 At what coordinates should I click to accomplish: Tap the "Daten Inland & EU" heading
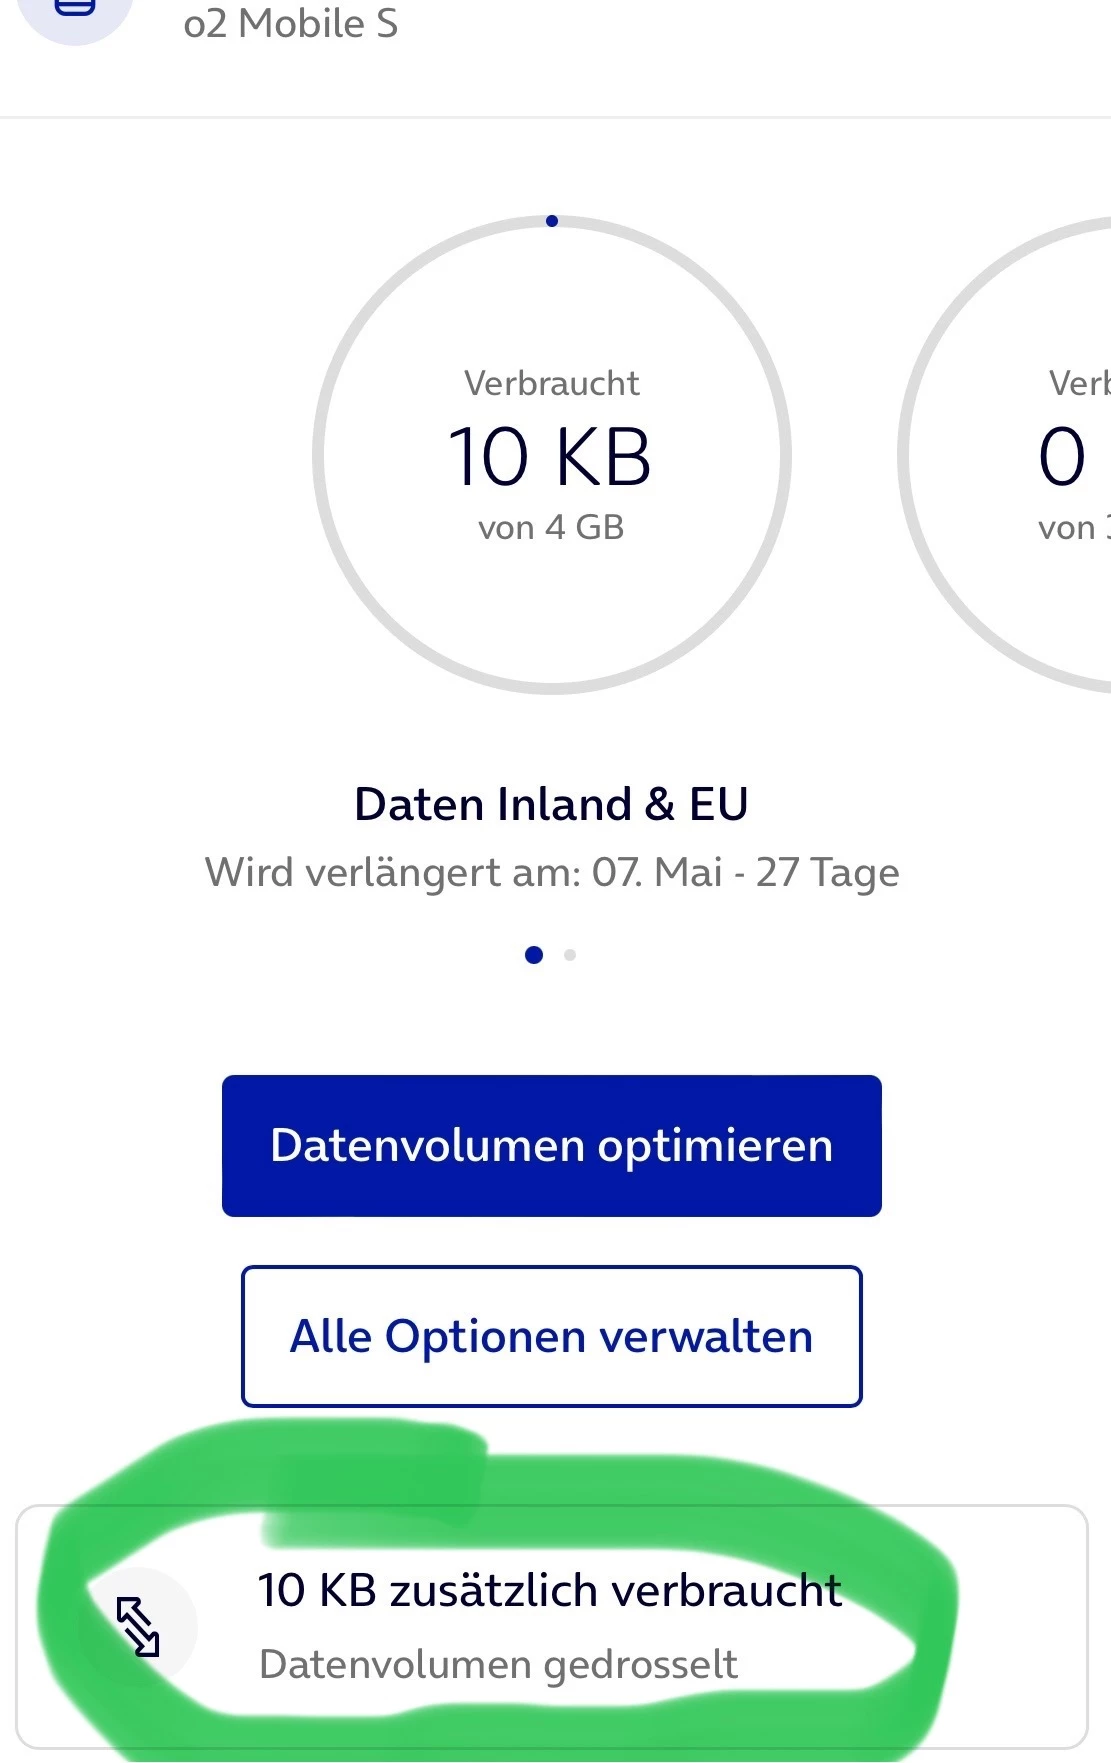(x=551, y=804)
